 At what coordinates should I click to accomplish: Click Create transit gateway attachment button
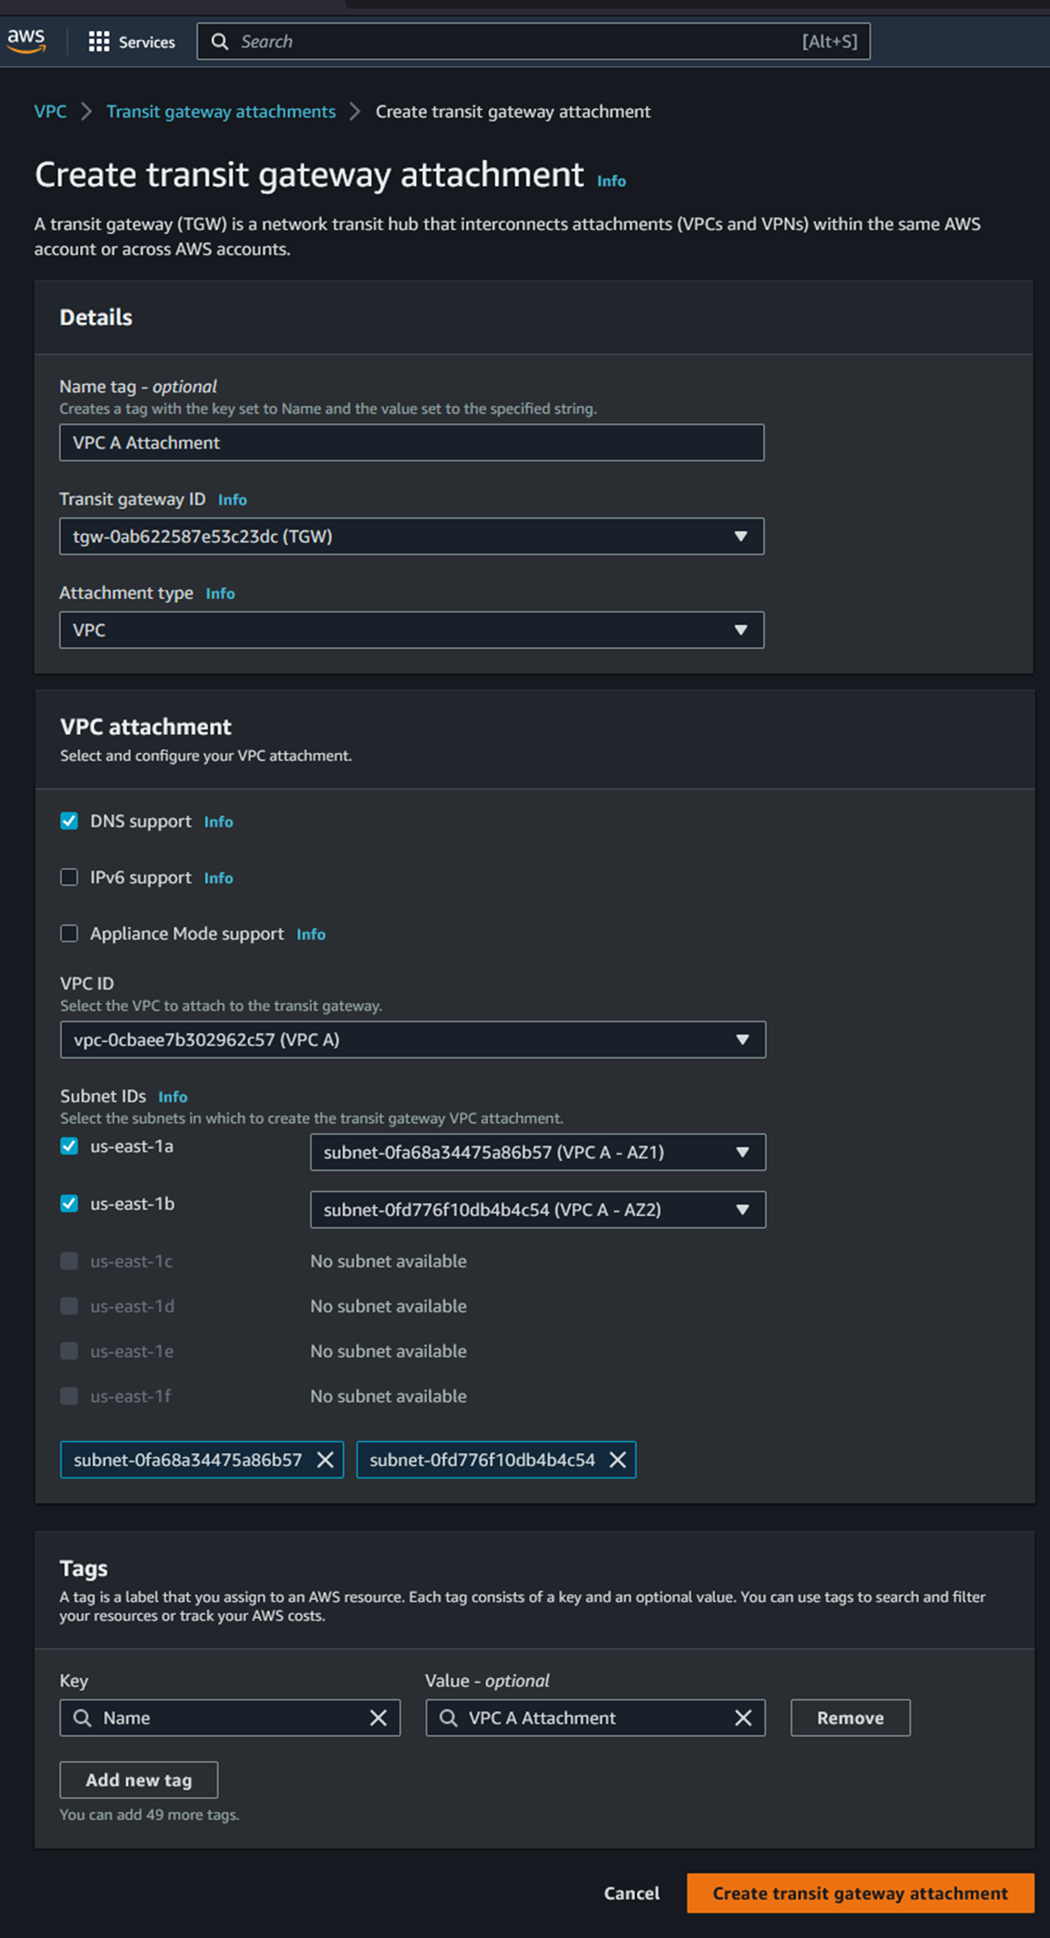860,1893
